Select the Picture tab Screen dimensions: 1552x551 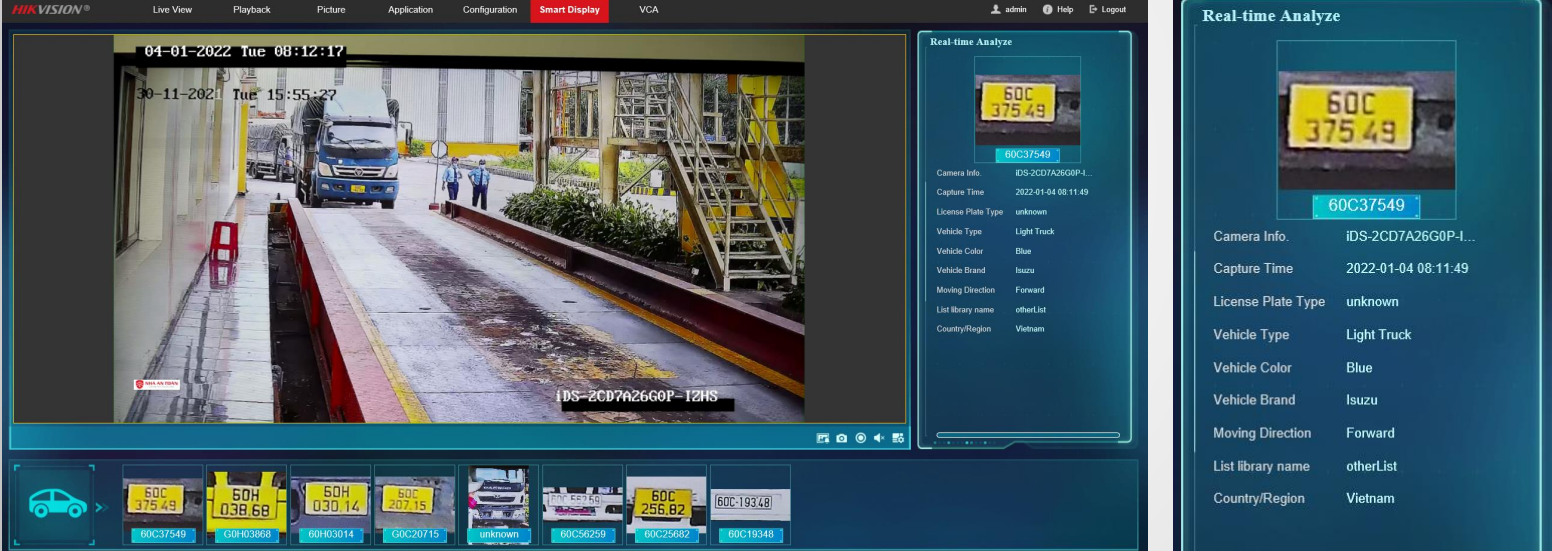click(331, 10)
